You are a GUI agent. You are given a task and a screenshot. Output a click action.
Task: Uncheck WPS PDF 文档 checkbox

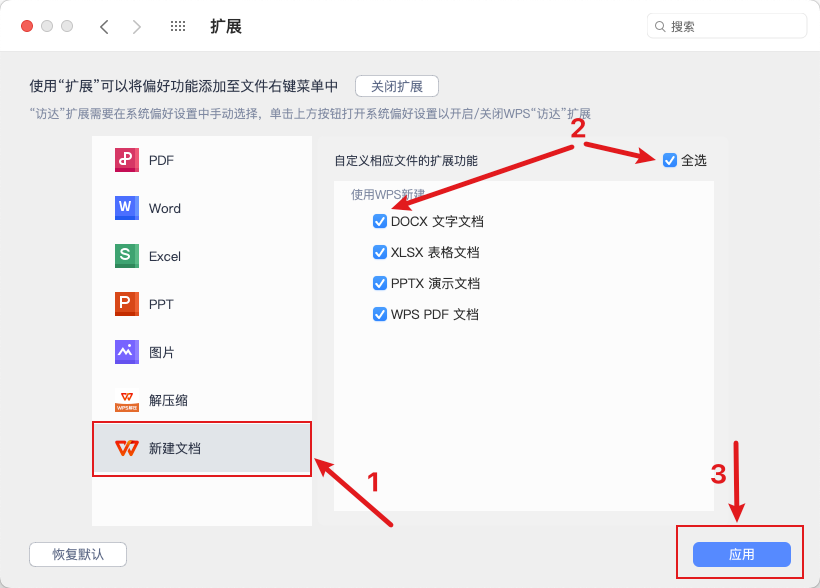coord(380,314)
